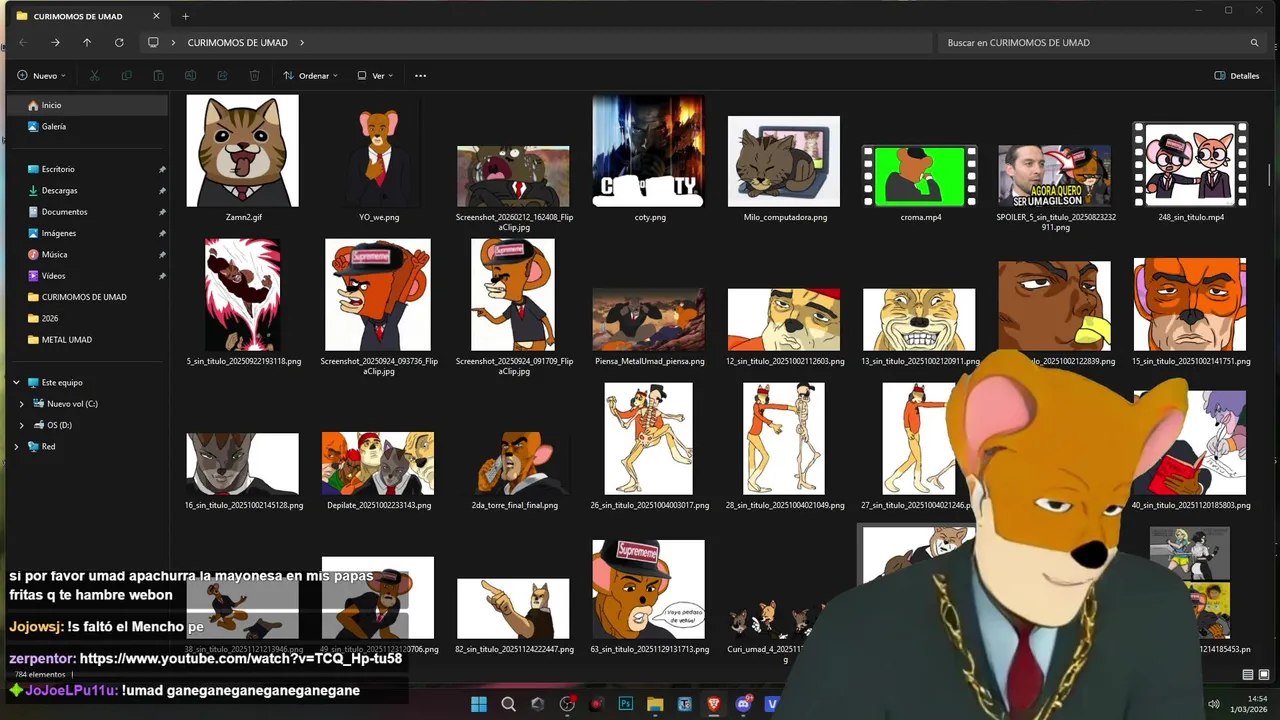Viewport: 1280px width, 720px height.
Task: Expand chevron after CURIMOMOS DE UMAD in address bar
Action: [301, 43]
